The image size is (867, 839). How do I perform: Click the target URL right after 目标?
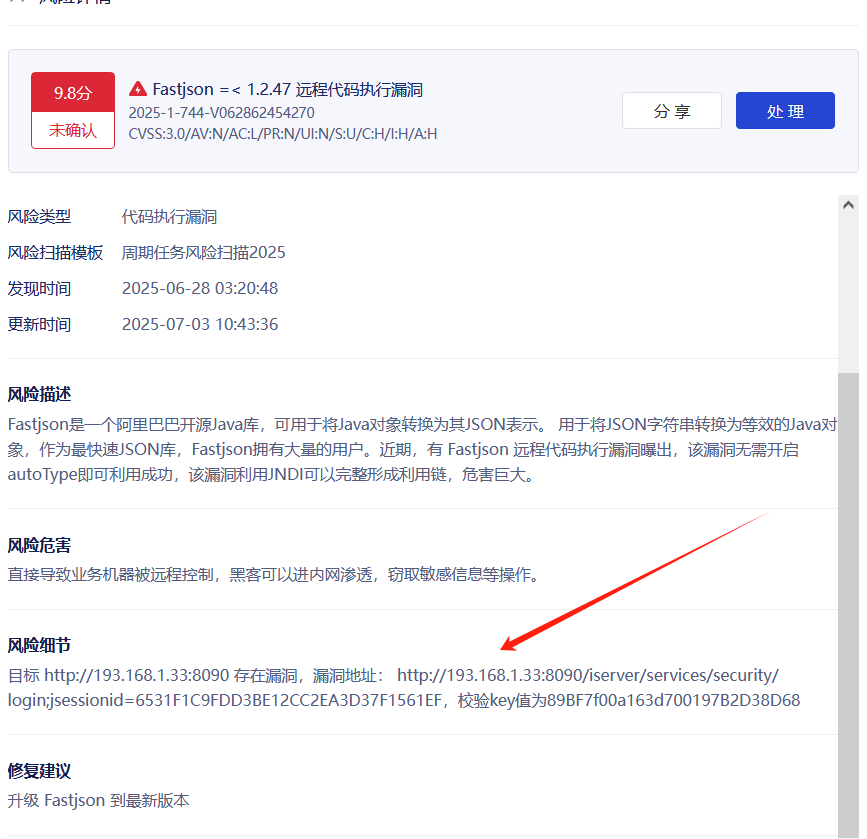click(x=137, y=675)
